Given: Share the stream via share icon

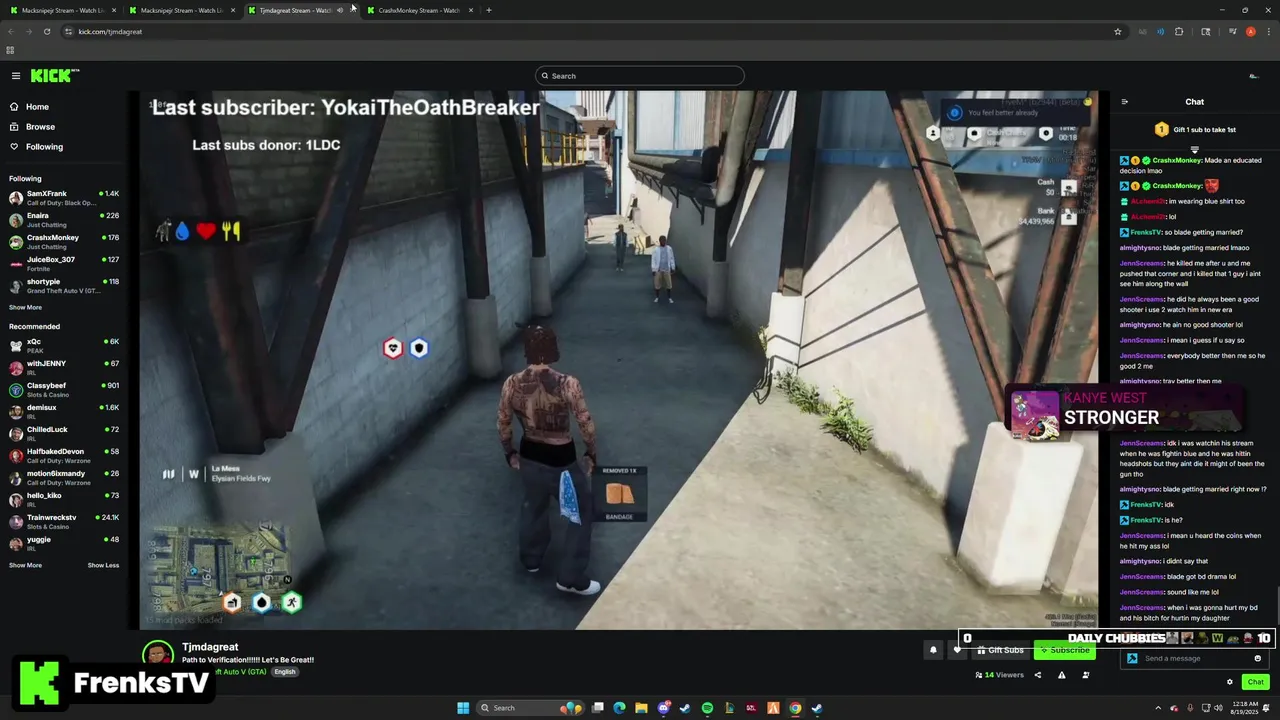Looking at the screenshot, I should tap(1037, 675).
